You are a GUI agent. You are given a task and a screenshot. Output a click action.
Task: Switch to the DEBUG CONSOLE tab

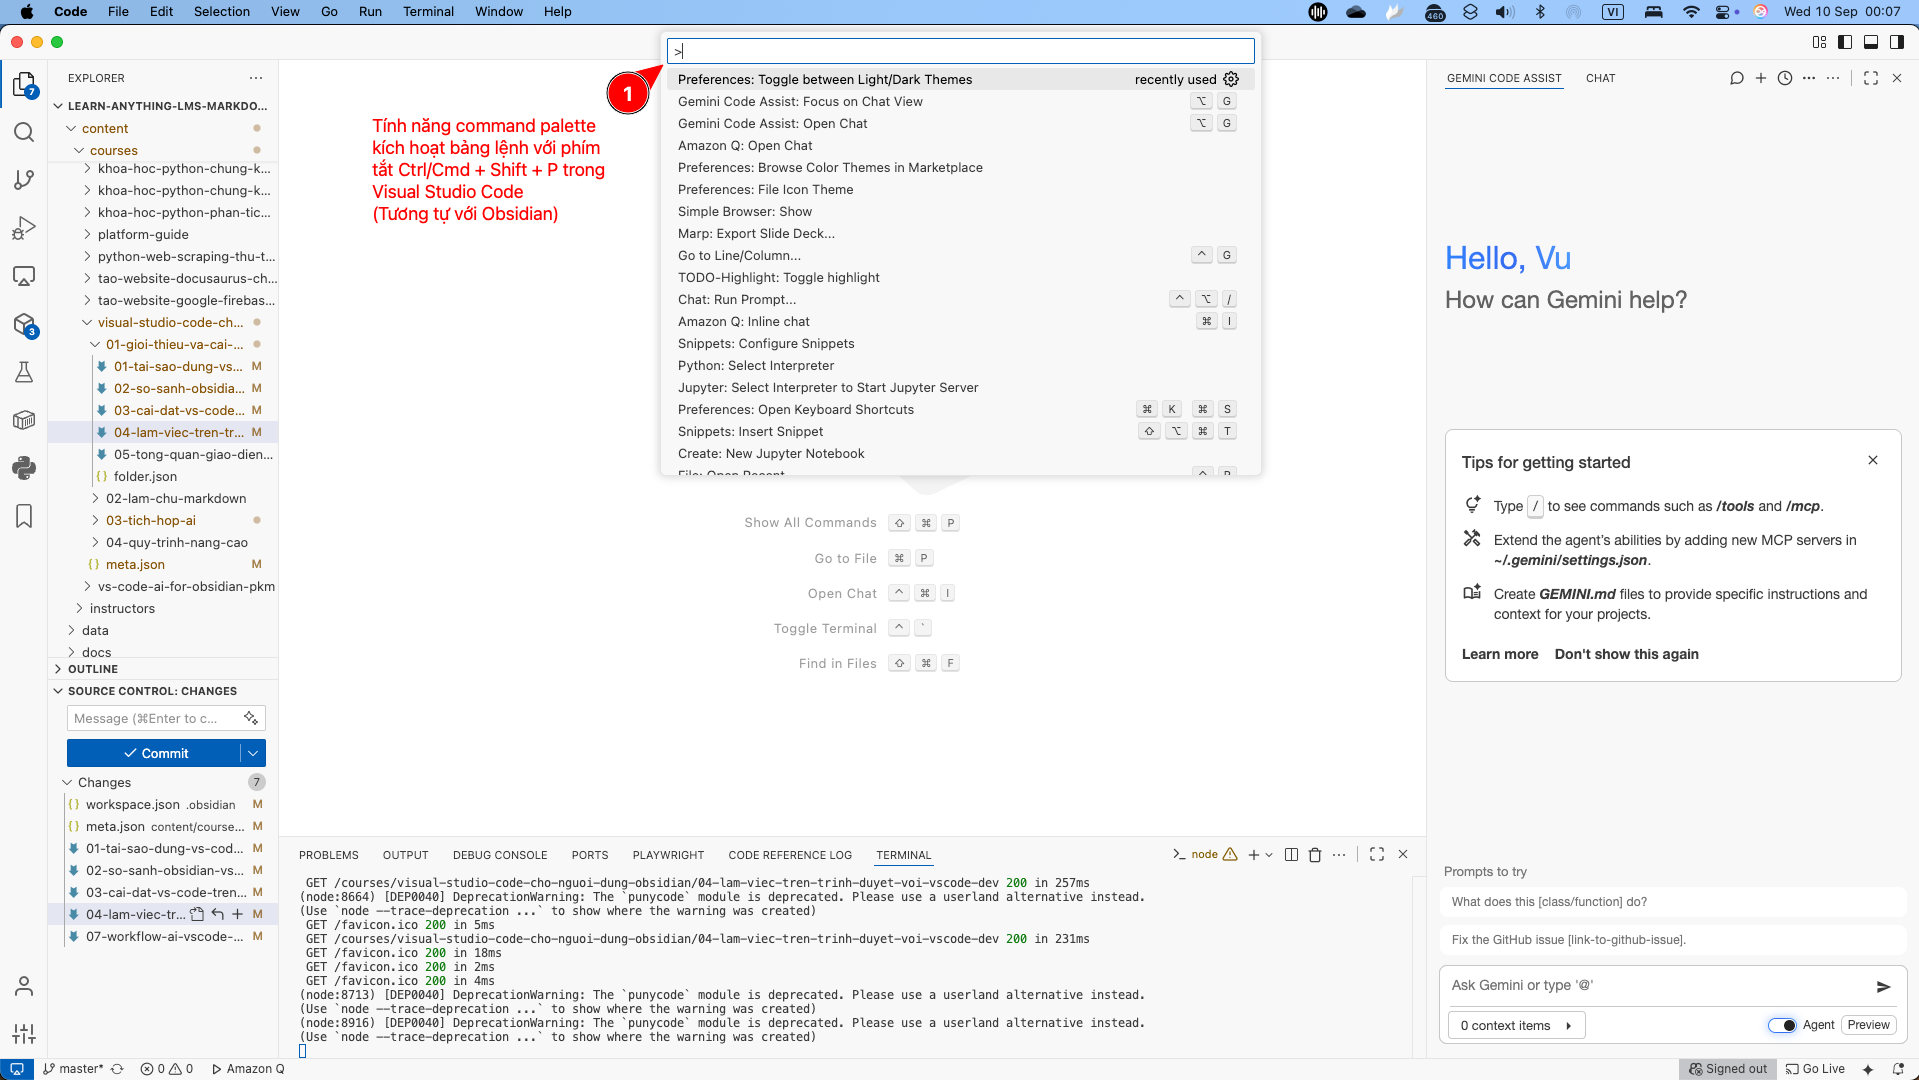[499, 855]
